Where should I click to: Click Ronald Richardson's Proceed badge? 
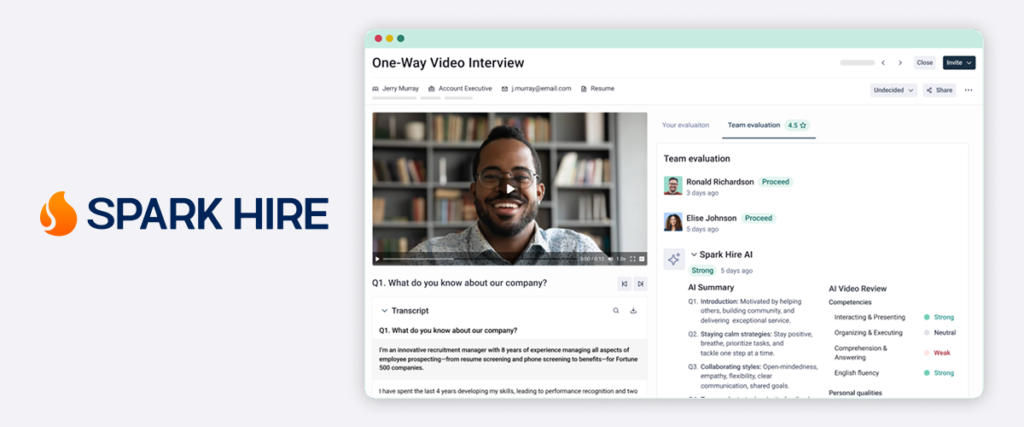(775, 182)
